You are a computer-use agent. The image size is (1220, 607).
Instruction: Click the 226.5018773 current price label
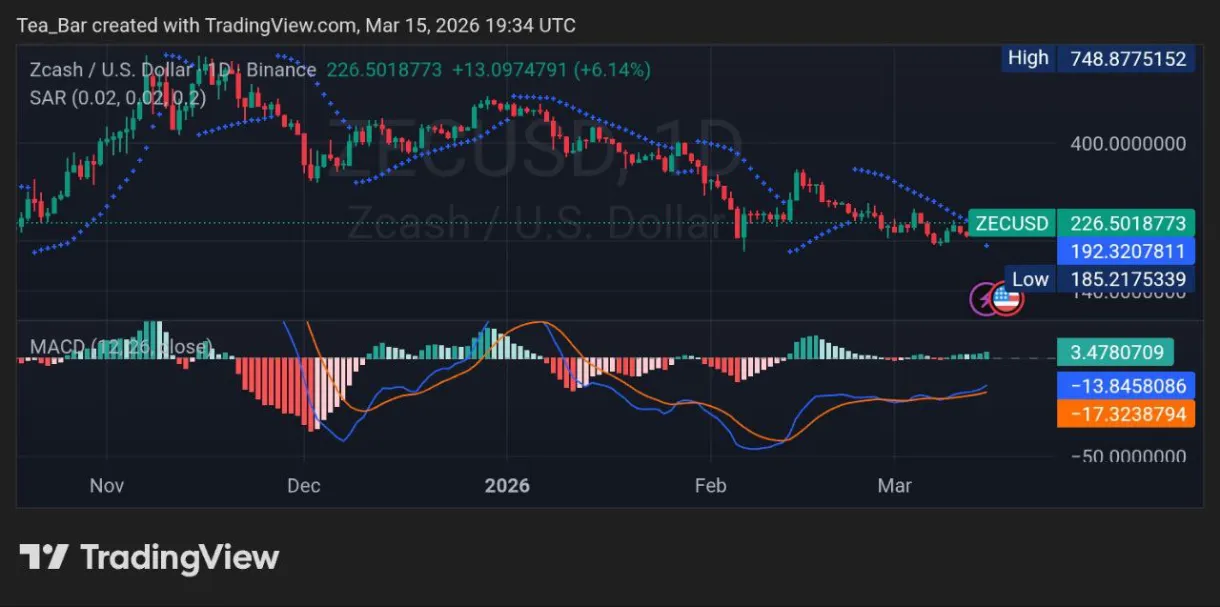tap(1126, 223)
